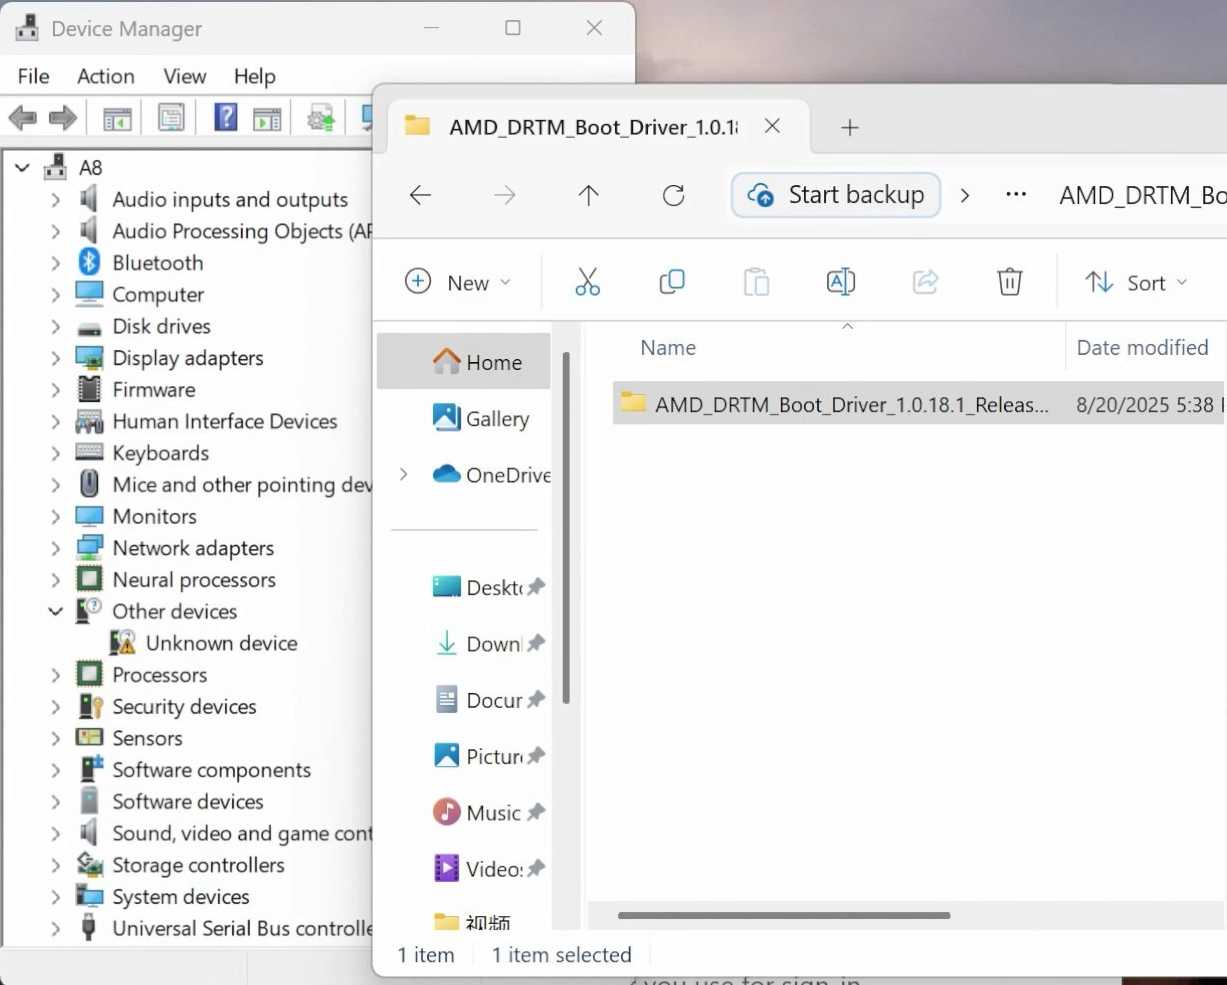Click the Start backup button
1227x985 pixels.
(x=836, y=195)
